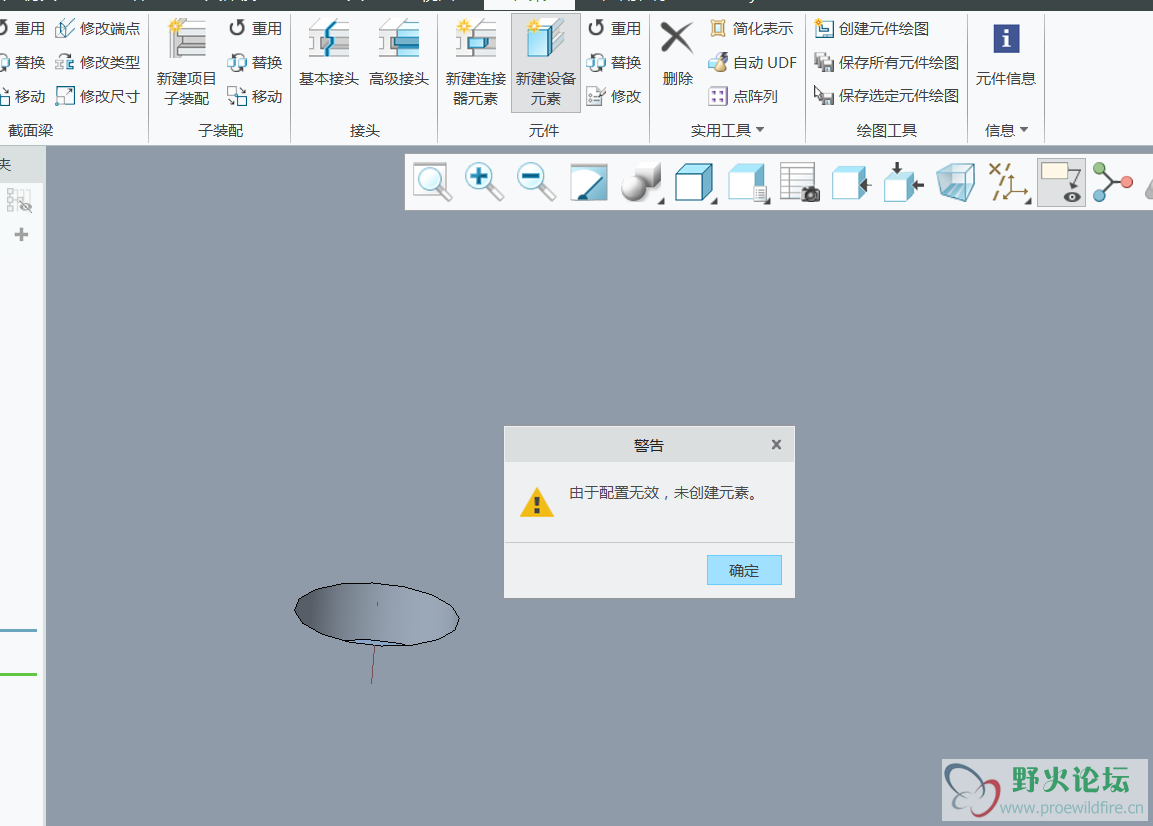1153x826 pixels.
Task: Click the disc-shaped model in the viewport
Action: 376,613
